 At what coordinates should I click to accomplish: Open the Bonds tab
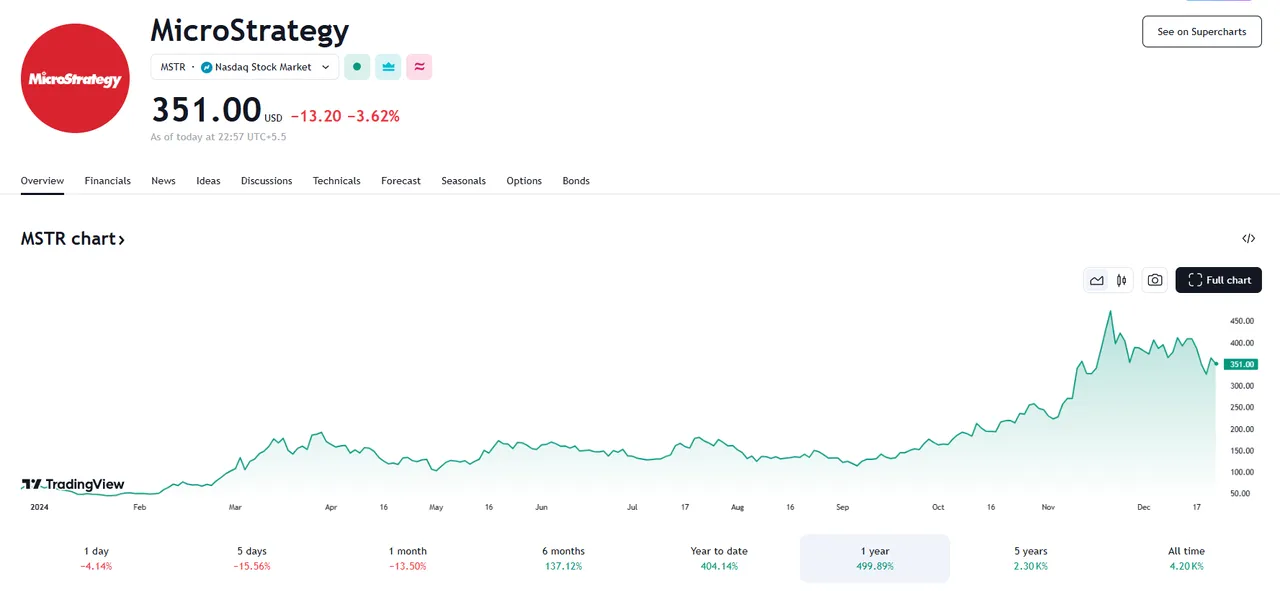click(x=576, y=181)
